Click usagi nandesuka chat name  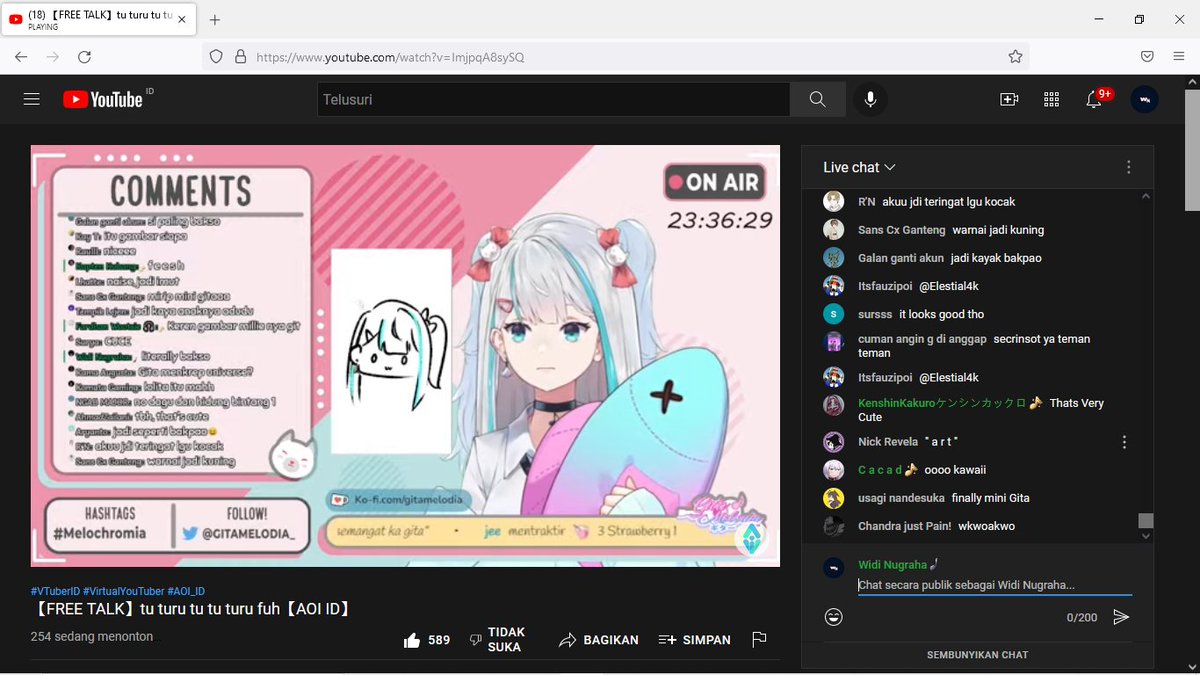coord(901,498)
